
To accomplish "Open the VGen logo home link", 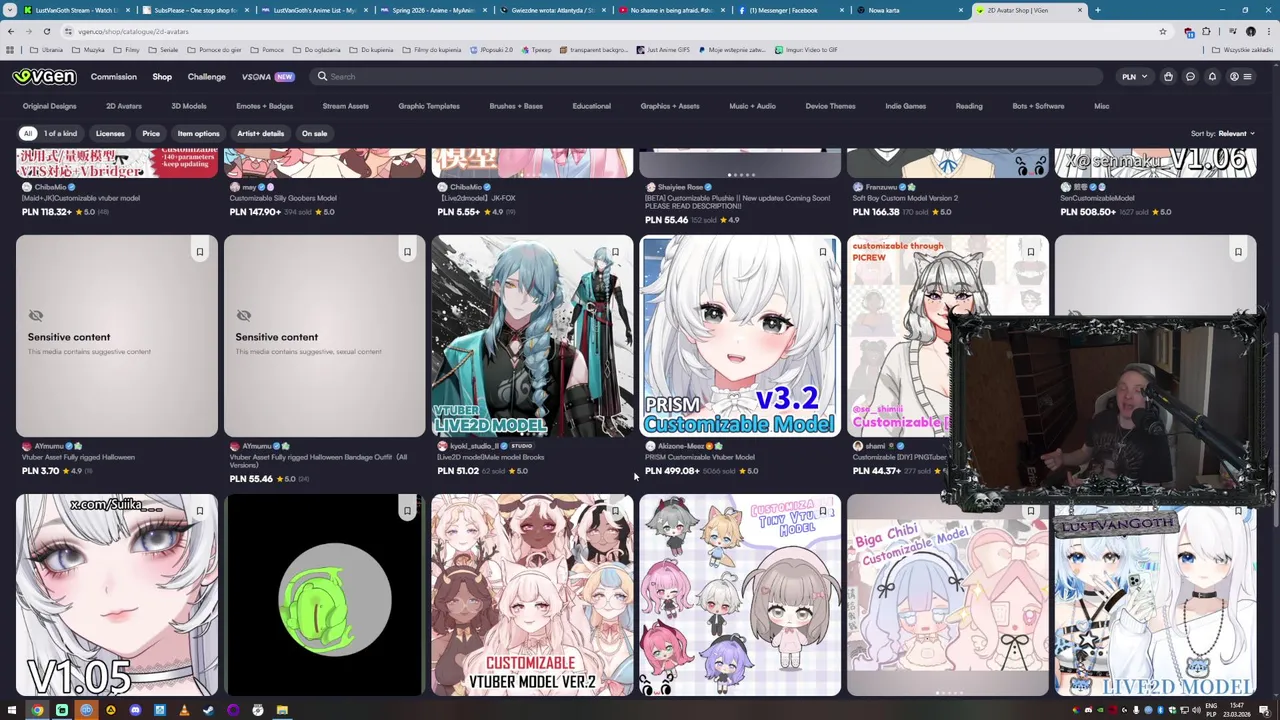I will pos(44,77).
